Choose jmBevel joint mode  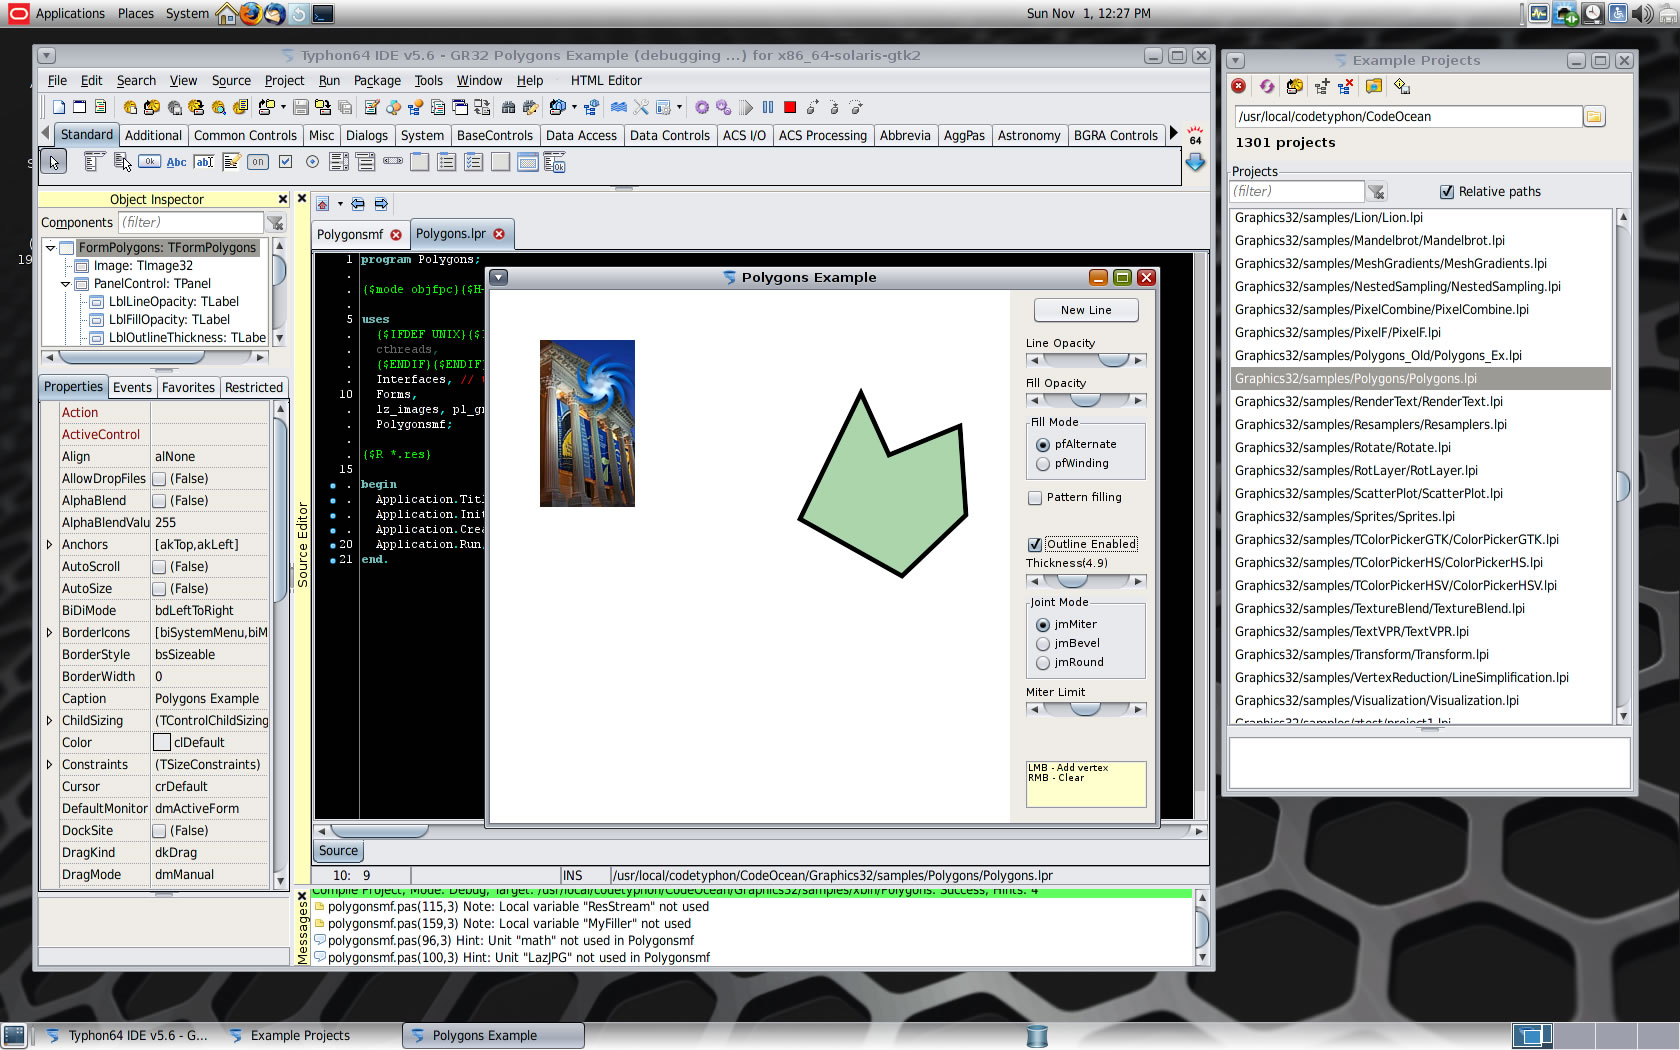(x=1043, y=644)
